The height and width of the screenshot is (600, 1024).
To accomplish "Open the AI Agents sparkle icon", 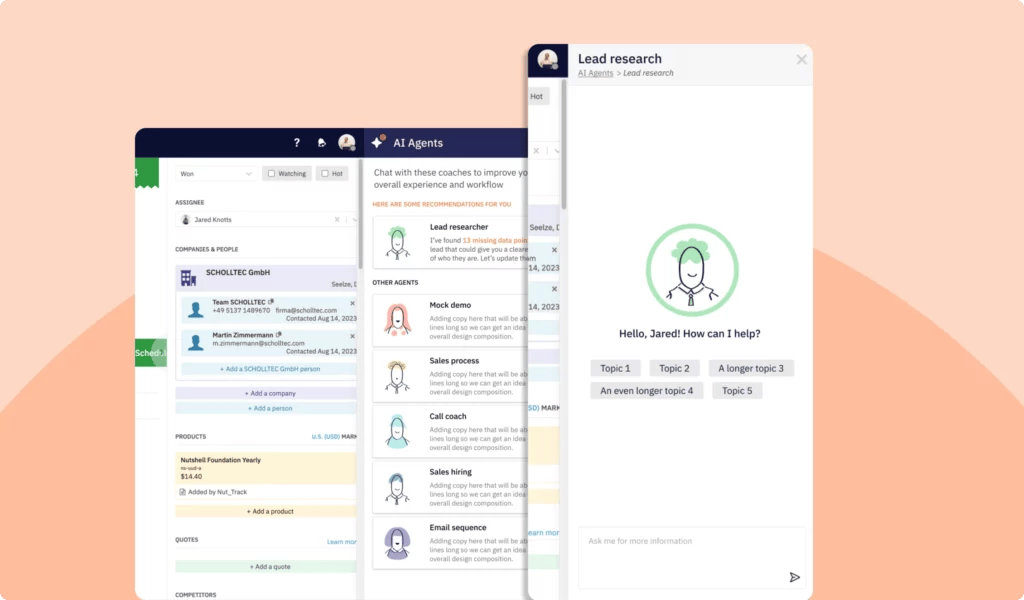I will [378, 142].
